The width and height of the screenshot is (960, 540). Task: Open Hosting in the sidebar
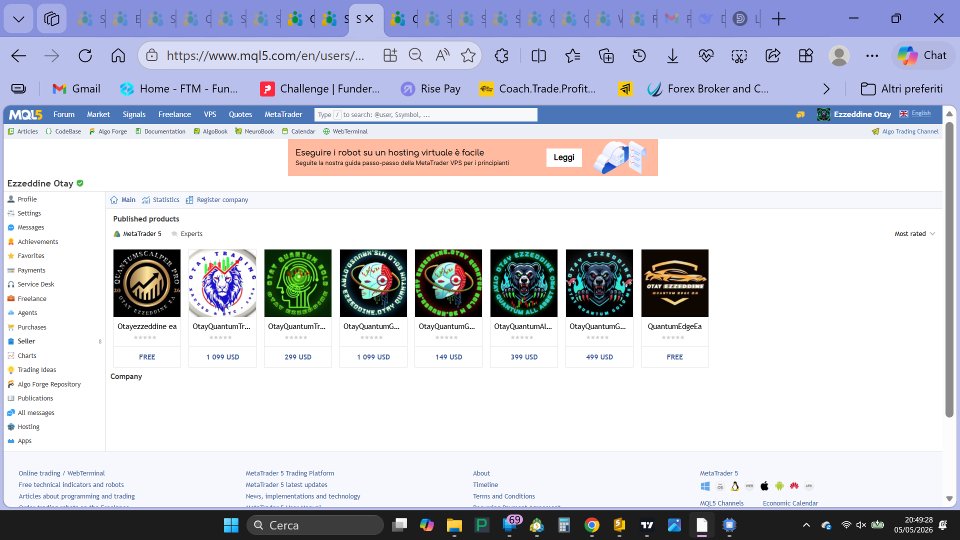tap(28, 426)
